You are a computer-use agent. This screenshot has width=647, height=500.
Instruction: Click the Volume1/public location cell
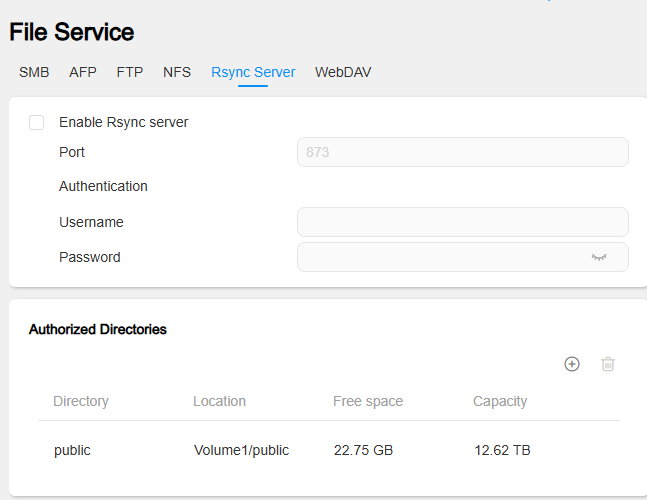click(241, 450)
